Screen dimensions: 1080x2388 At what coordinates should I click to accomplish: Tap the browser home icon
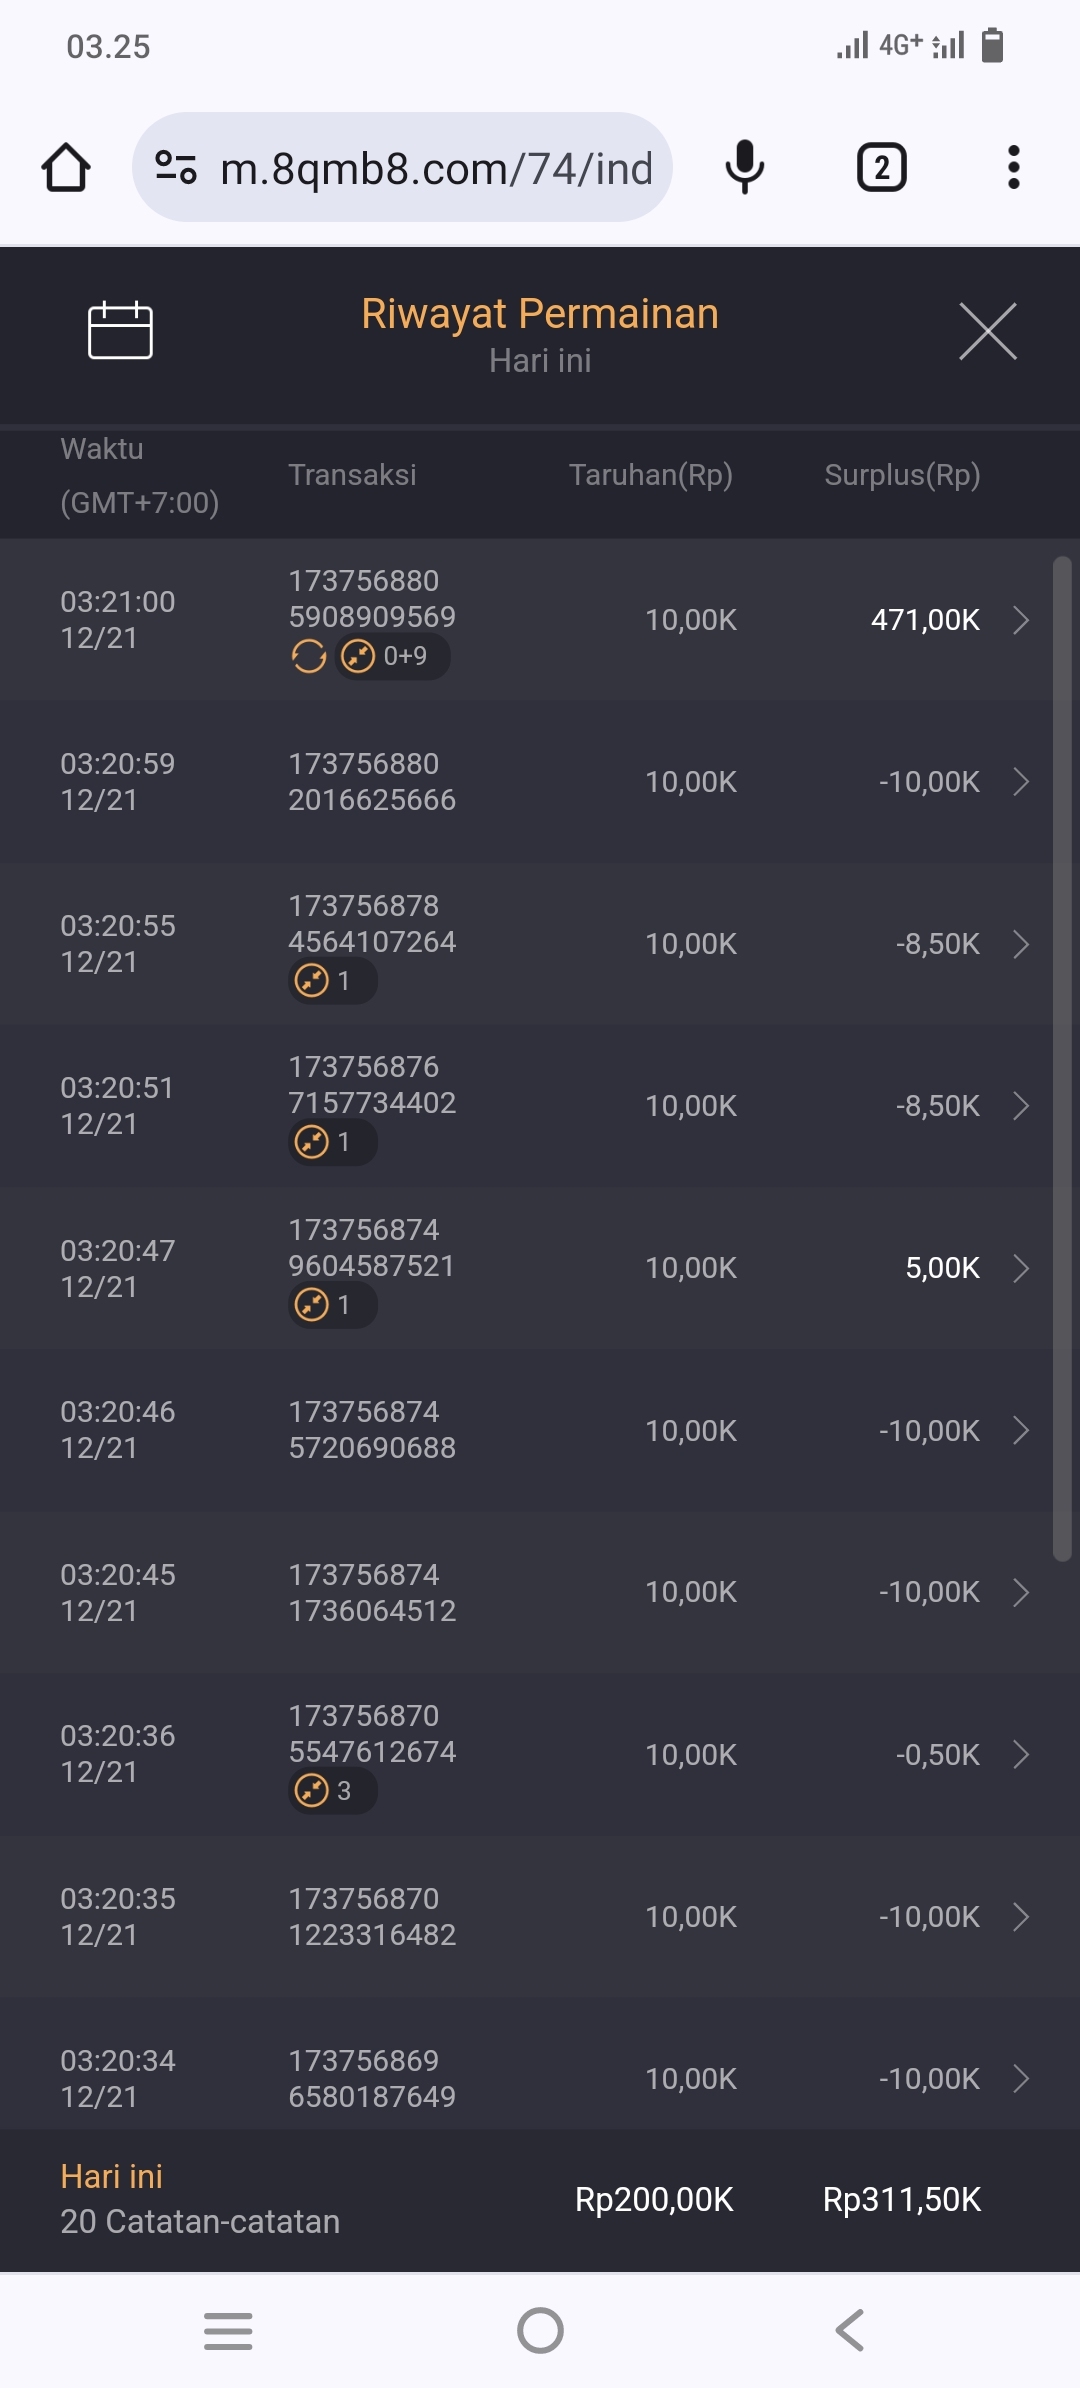(x=66, y=167)
